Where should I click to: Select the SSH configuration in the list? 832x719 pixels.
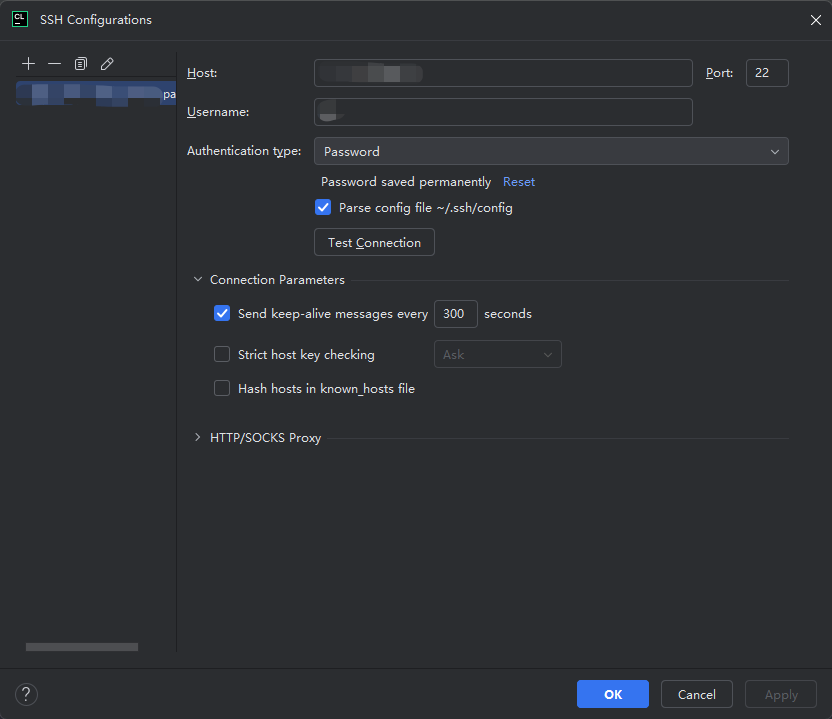click(x=96, y=94)
